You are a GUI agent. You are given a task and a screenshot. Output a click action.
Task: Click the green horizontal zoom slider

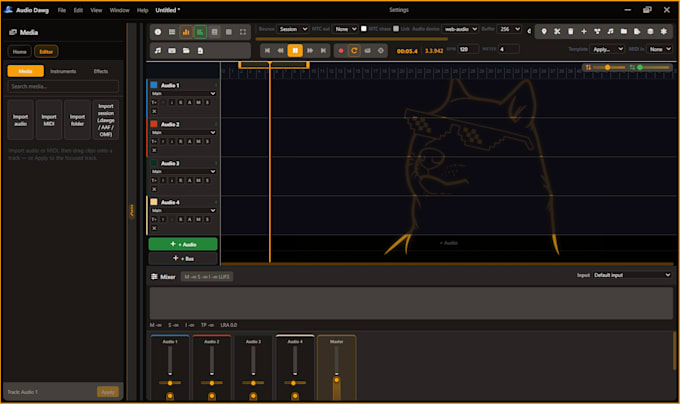point(653,67)
